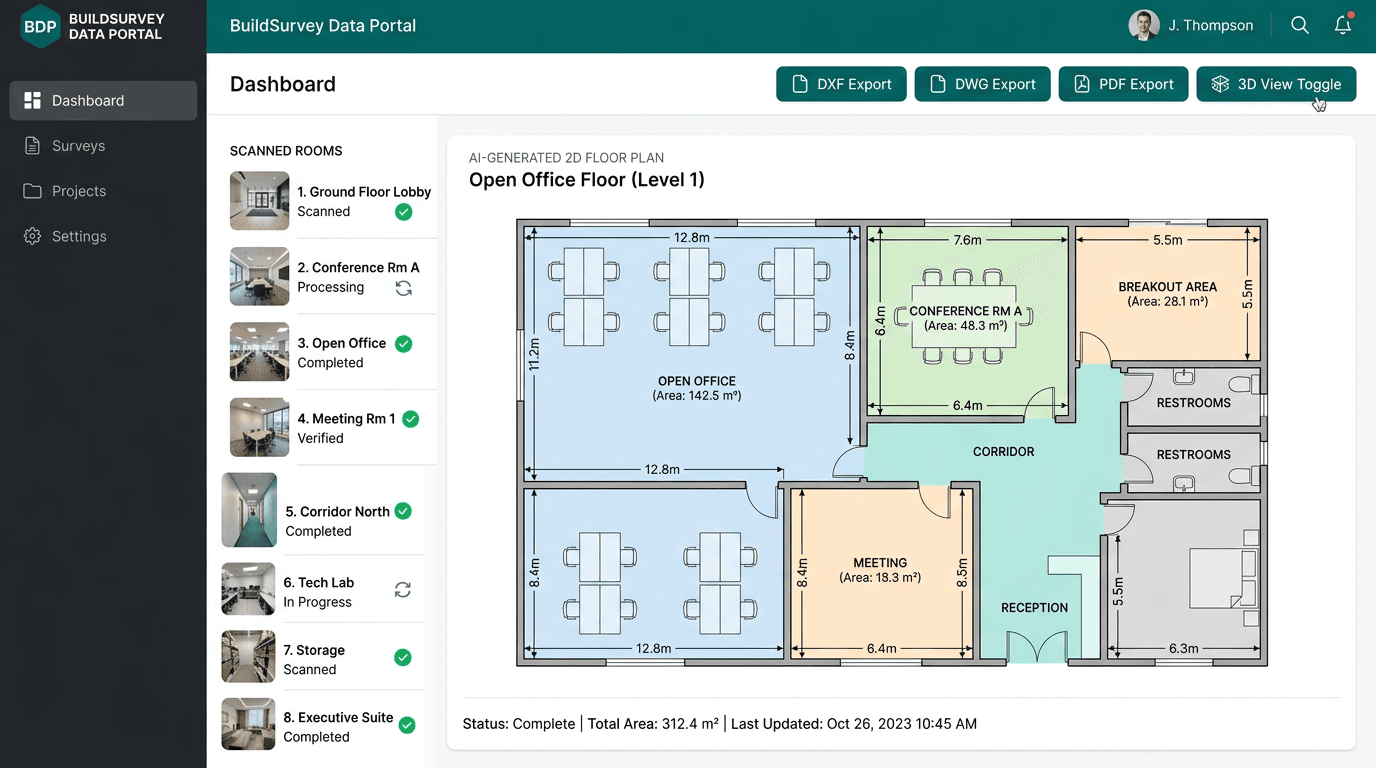Toggle 3D view with the 3D View Toggle button

(1276, 84)
